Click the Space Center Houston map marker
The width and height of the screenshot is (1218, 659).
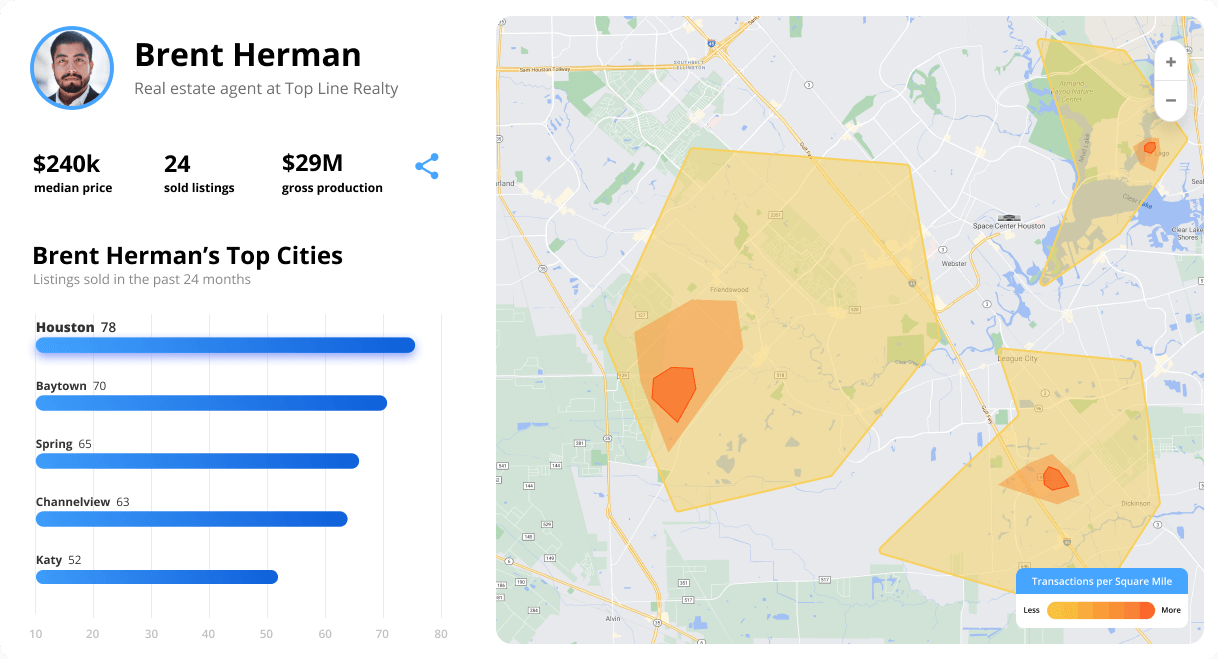click(1008, 218)
